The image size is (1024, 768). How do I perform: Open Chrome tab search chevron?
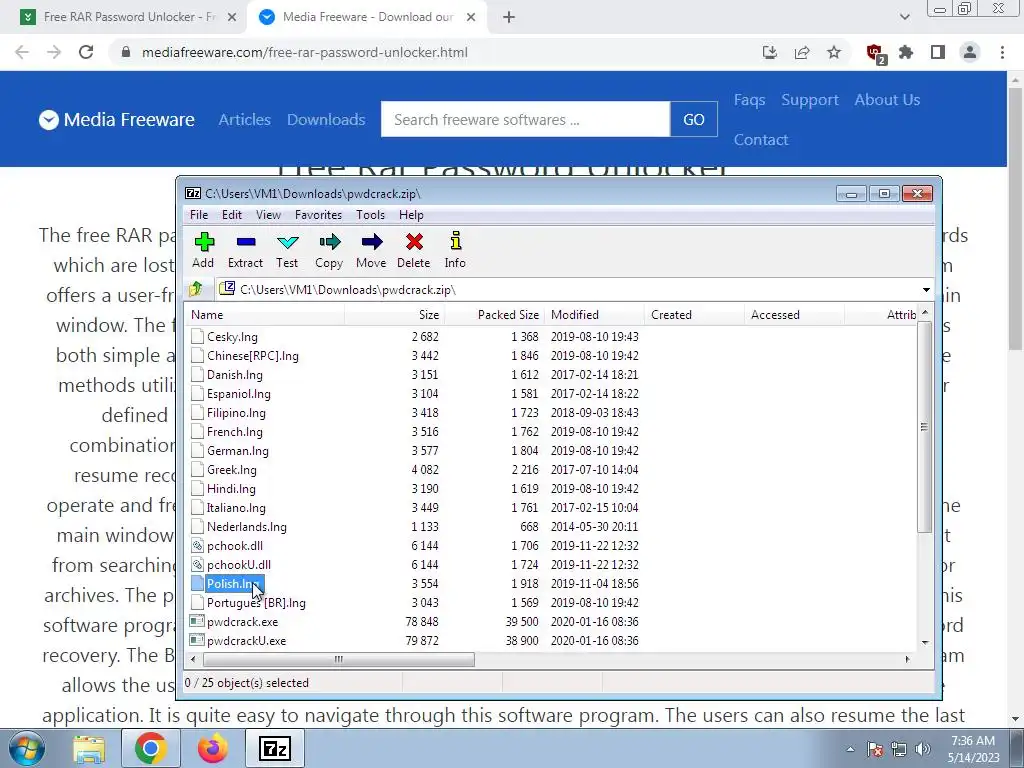pos(904,17)
